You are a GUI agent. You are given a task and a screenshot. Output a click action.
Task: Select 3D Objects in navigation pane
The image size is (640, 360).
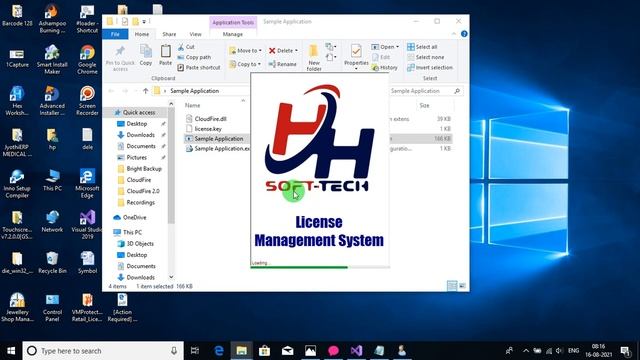136,244
